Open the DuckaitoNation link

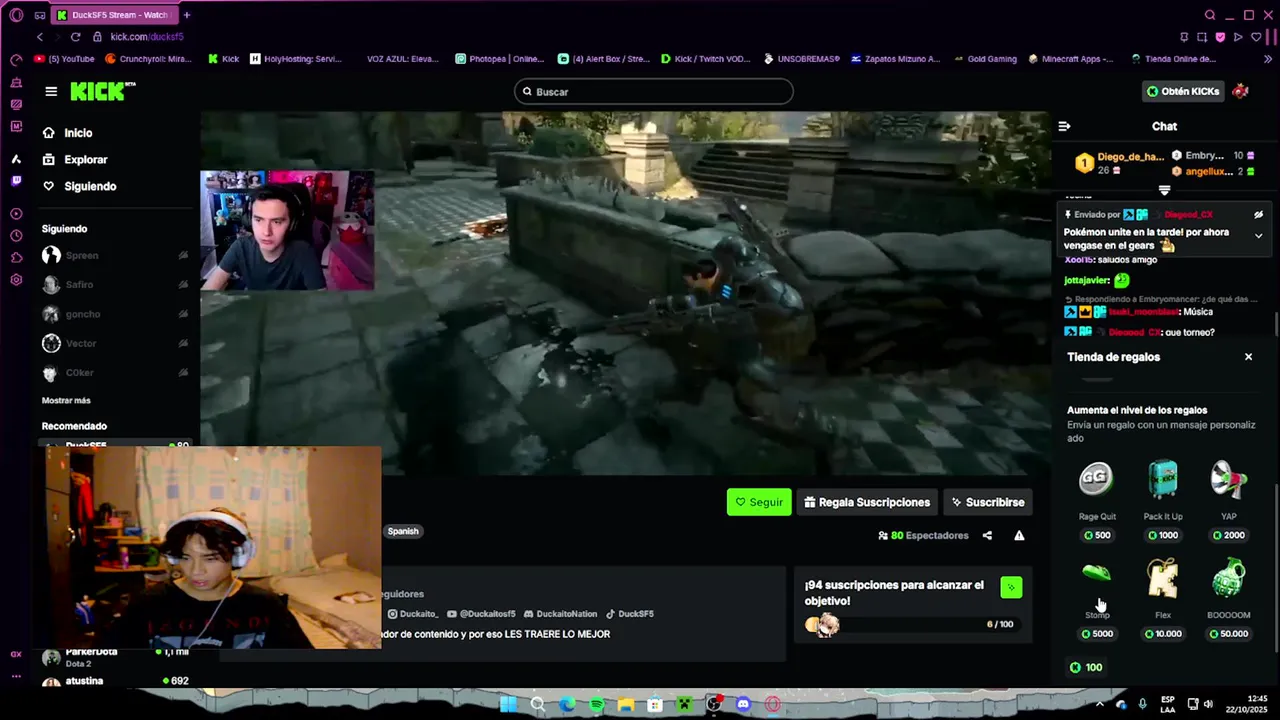pyautogui.click(x=560, y=614)
